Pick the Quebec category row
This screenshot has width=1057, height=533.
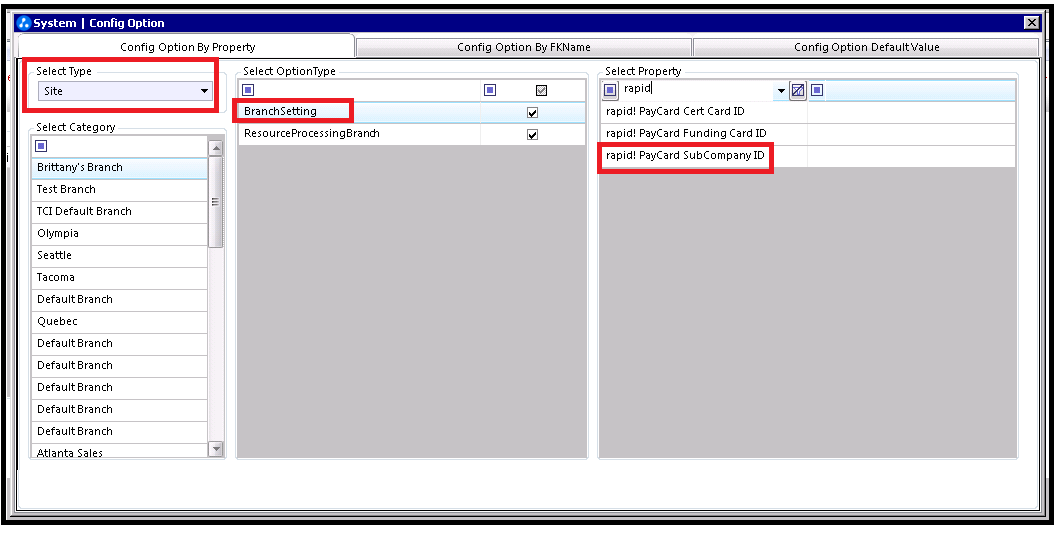pos(119,321)
